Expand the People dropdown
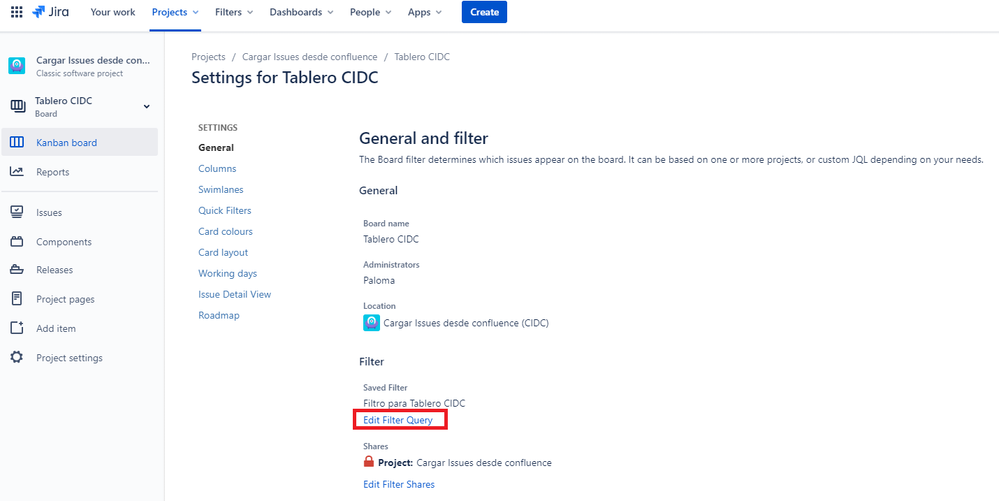 pos(370,12)
